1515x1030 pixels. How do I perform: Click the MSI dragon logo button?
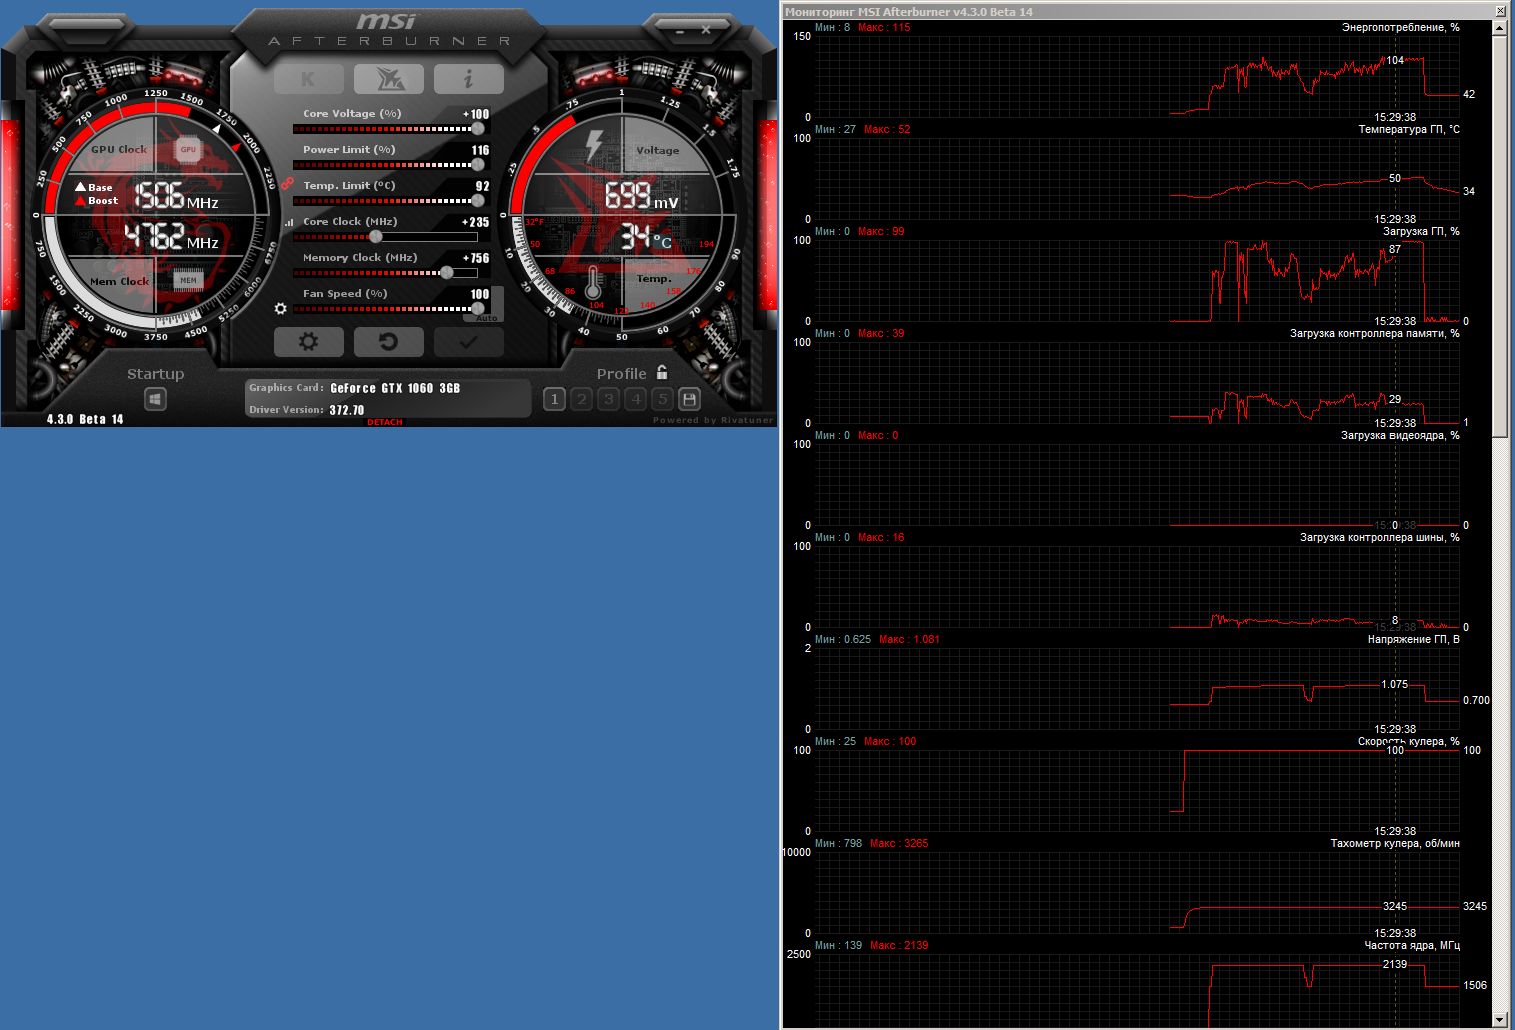click(x=388, y=79)
